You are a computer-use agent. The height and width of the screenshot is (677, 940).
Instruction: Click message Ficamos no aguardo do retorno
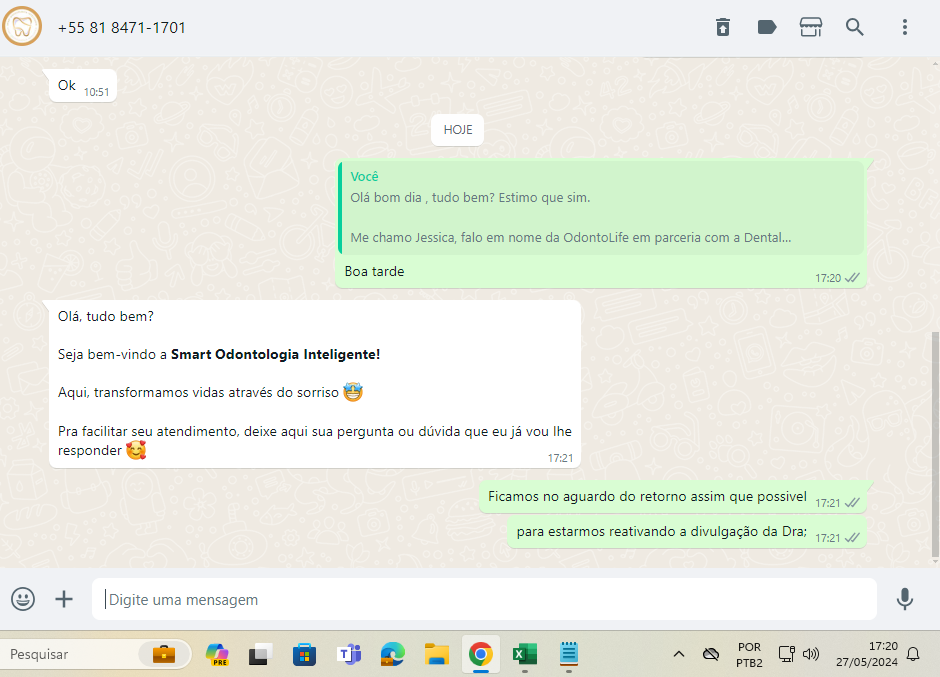pos(673,497)
